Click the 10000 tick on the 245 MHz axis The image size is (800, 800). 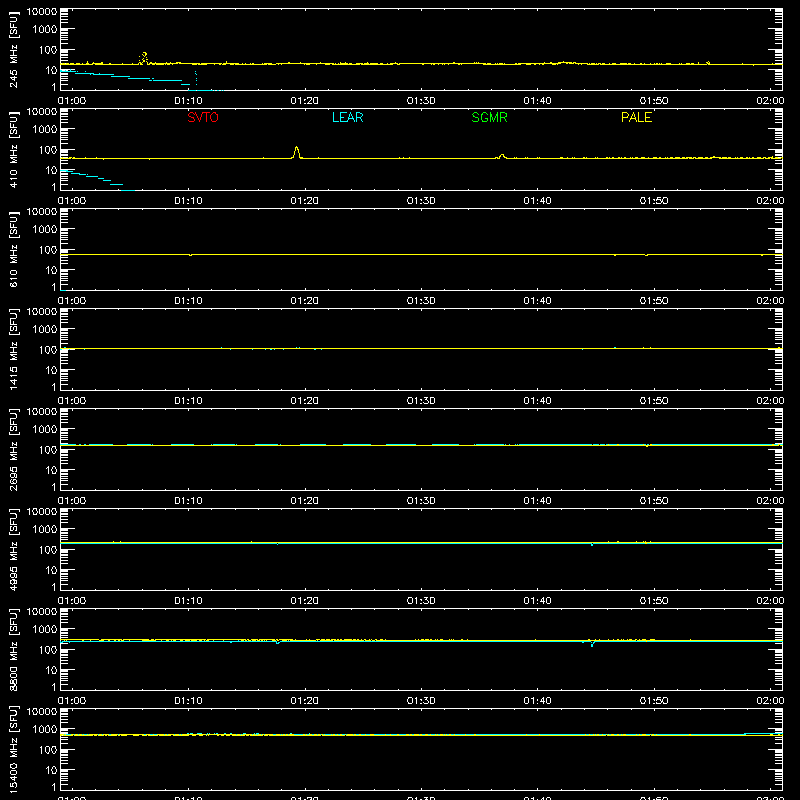click(42, 12)
